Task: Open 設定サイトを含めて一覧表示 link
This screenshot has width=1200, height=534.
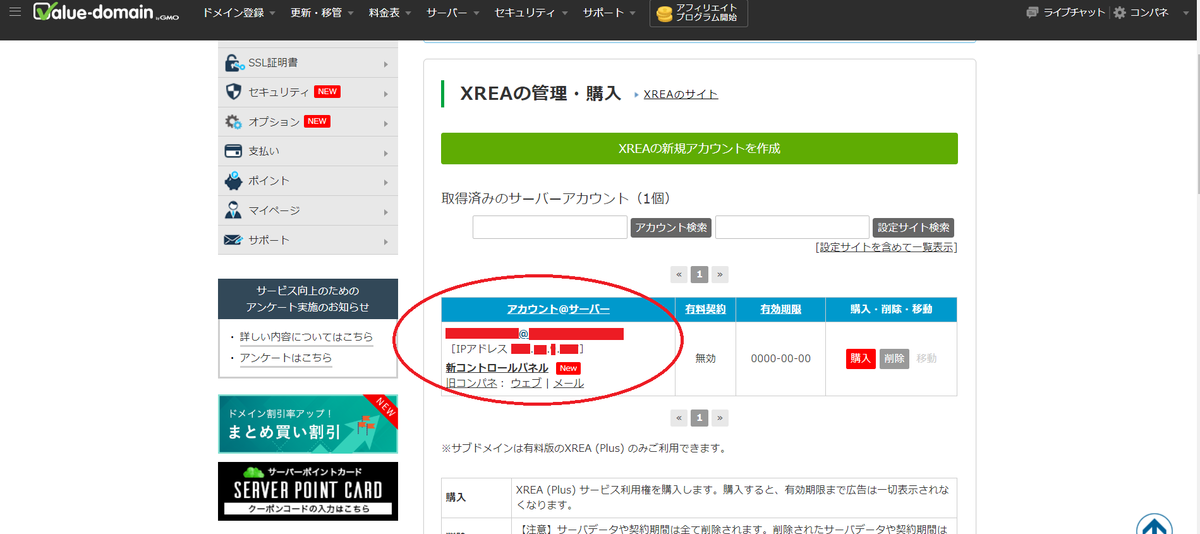Action: tap(886, 247)
